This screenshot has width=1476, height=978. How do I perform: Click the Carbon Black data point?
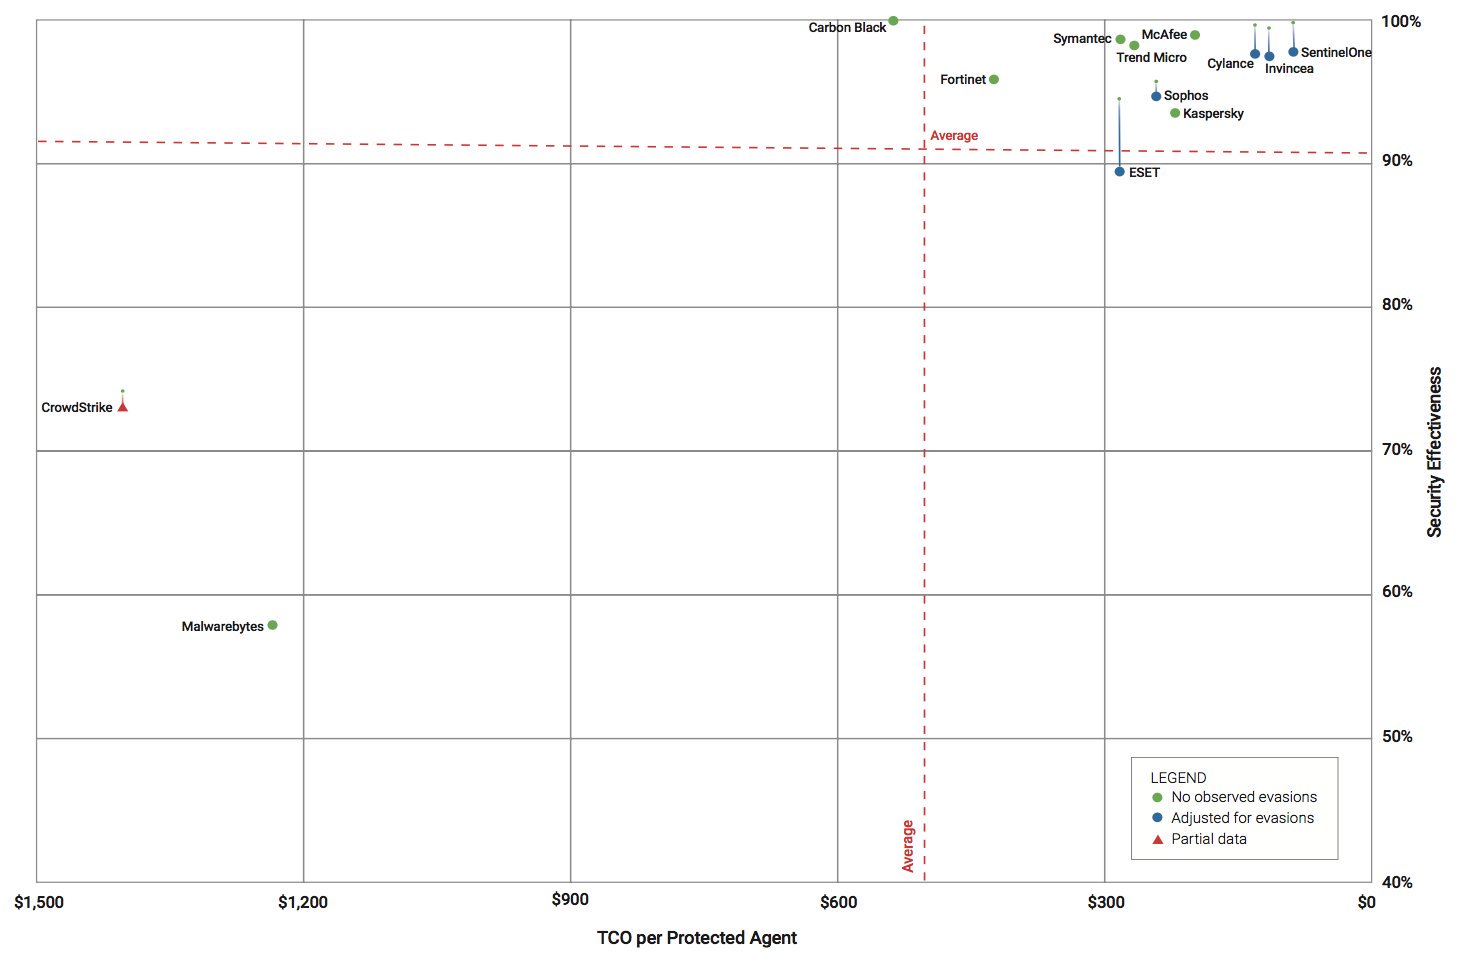click(893, 20)
